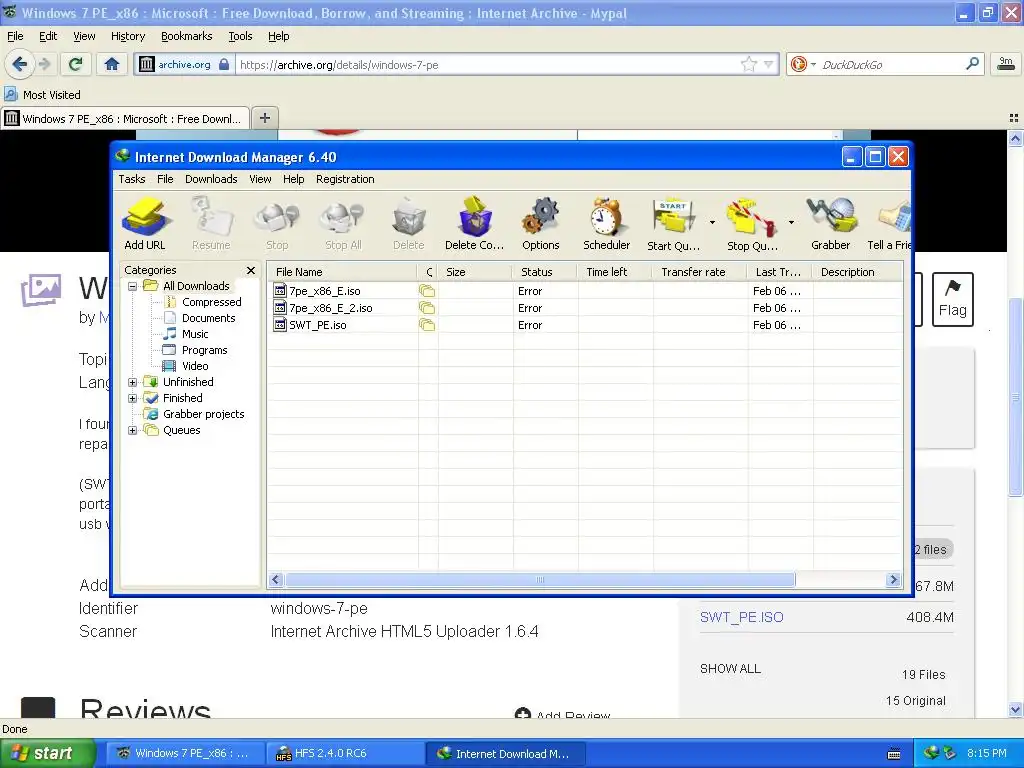Open Stop Queue dropdown arrow

tap(792, 223)
